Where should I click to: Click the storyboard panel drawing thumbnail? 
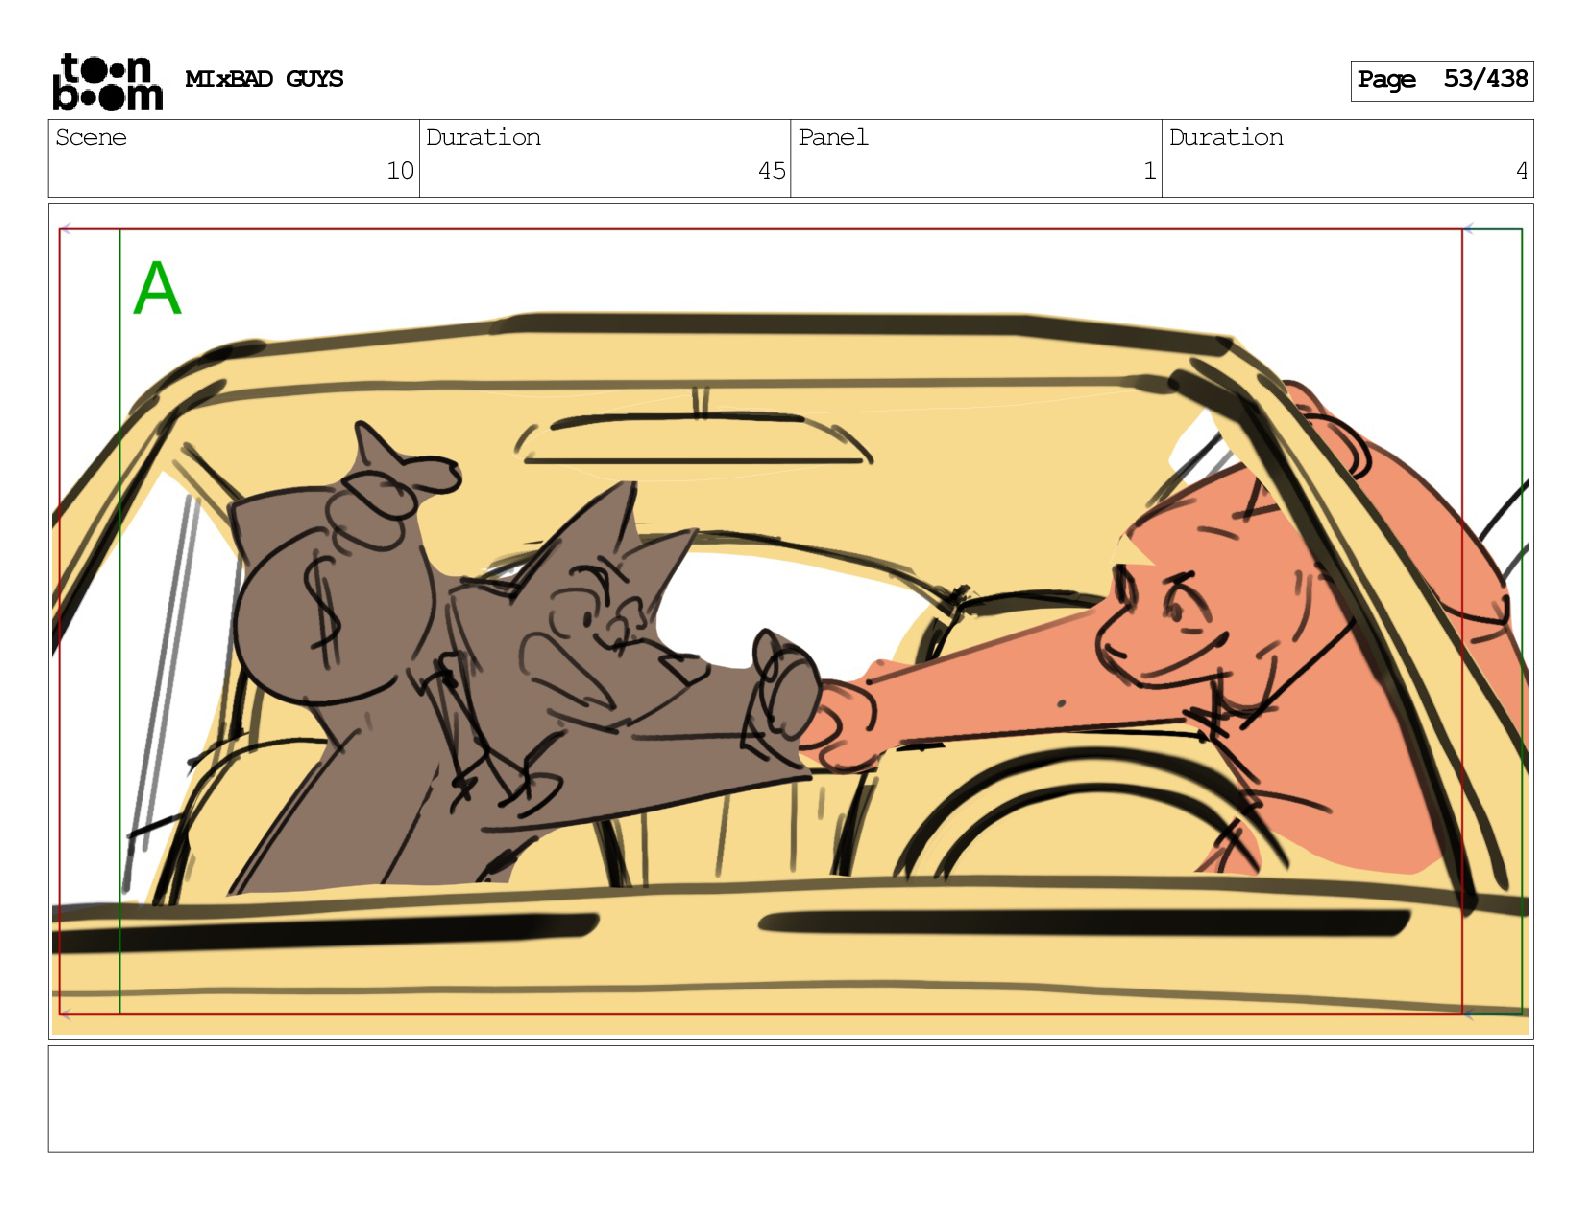(790, 621)
